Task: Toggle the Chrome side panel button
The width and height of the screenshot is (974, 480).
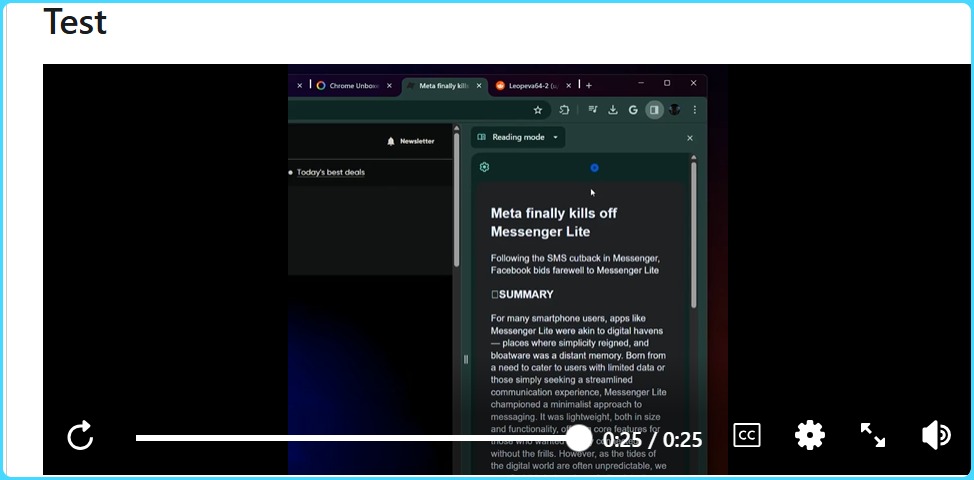Action: (654, 110)
